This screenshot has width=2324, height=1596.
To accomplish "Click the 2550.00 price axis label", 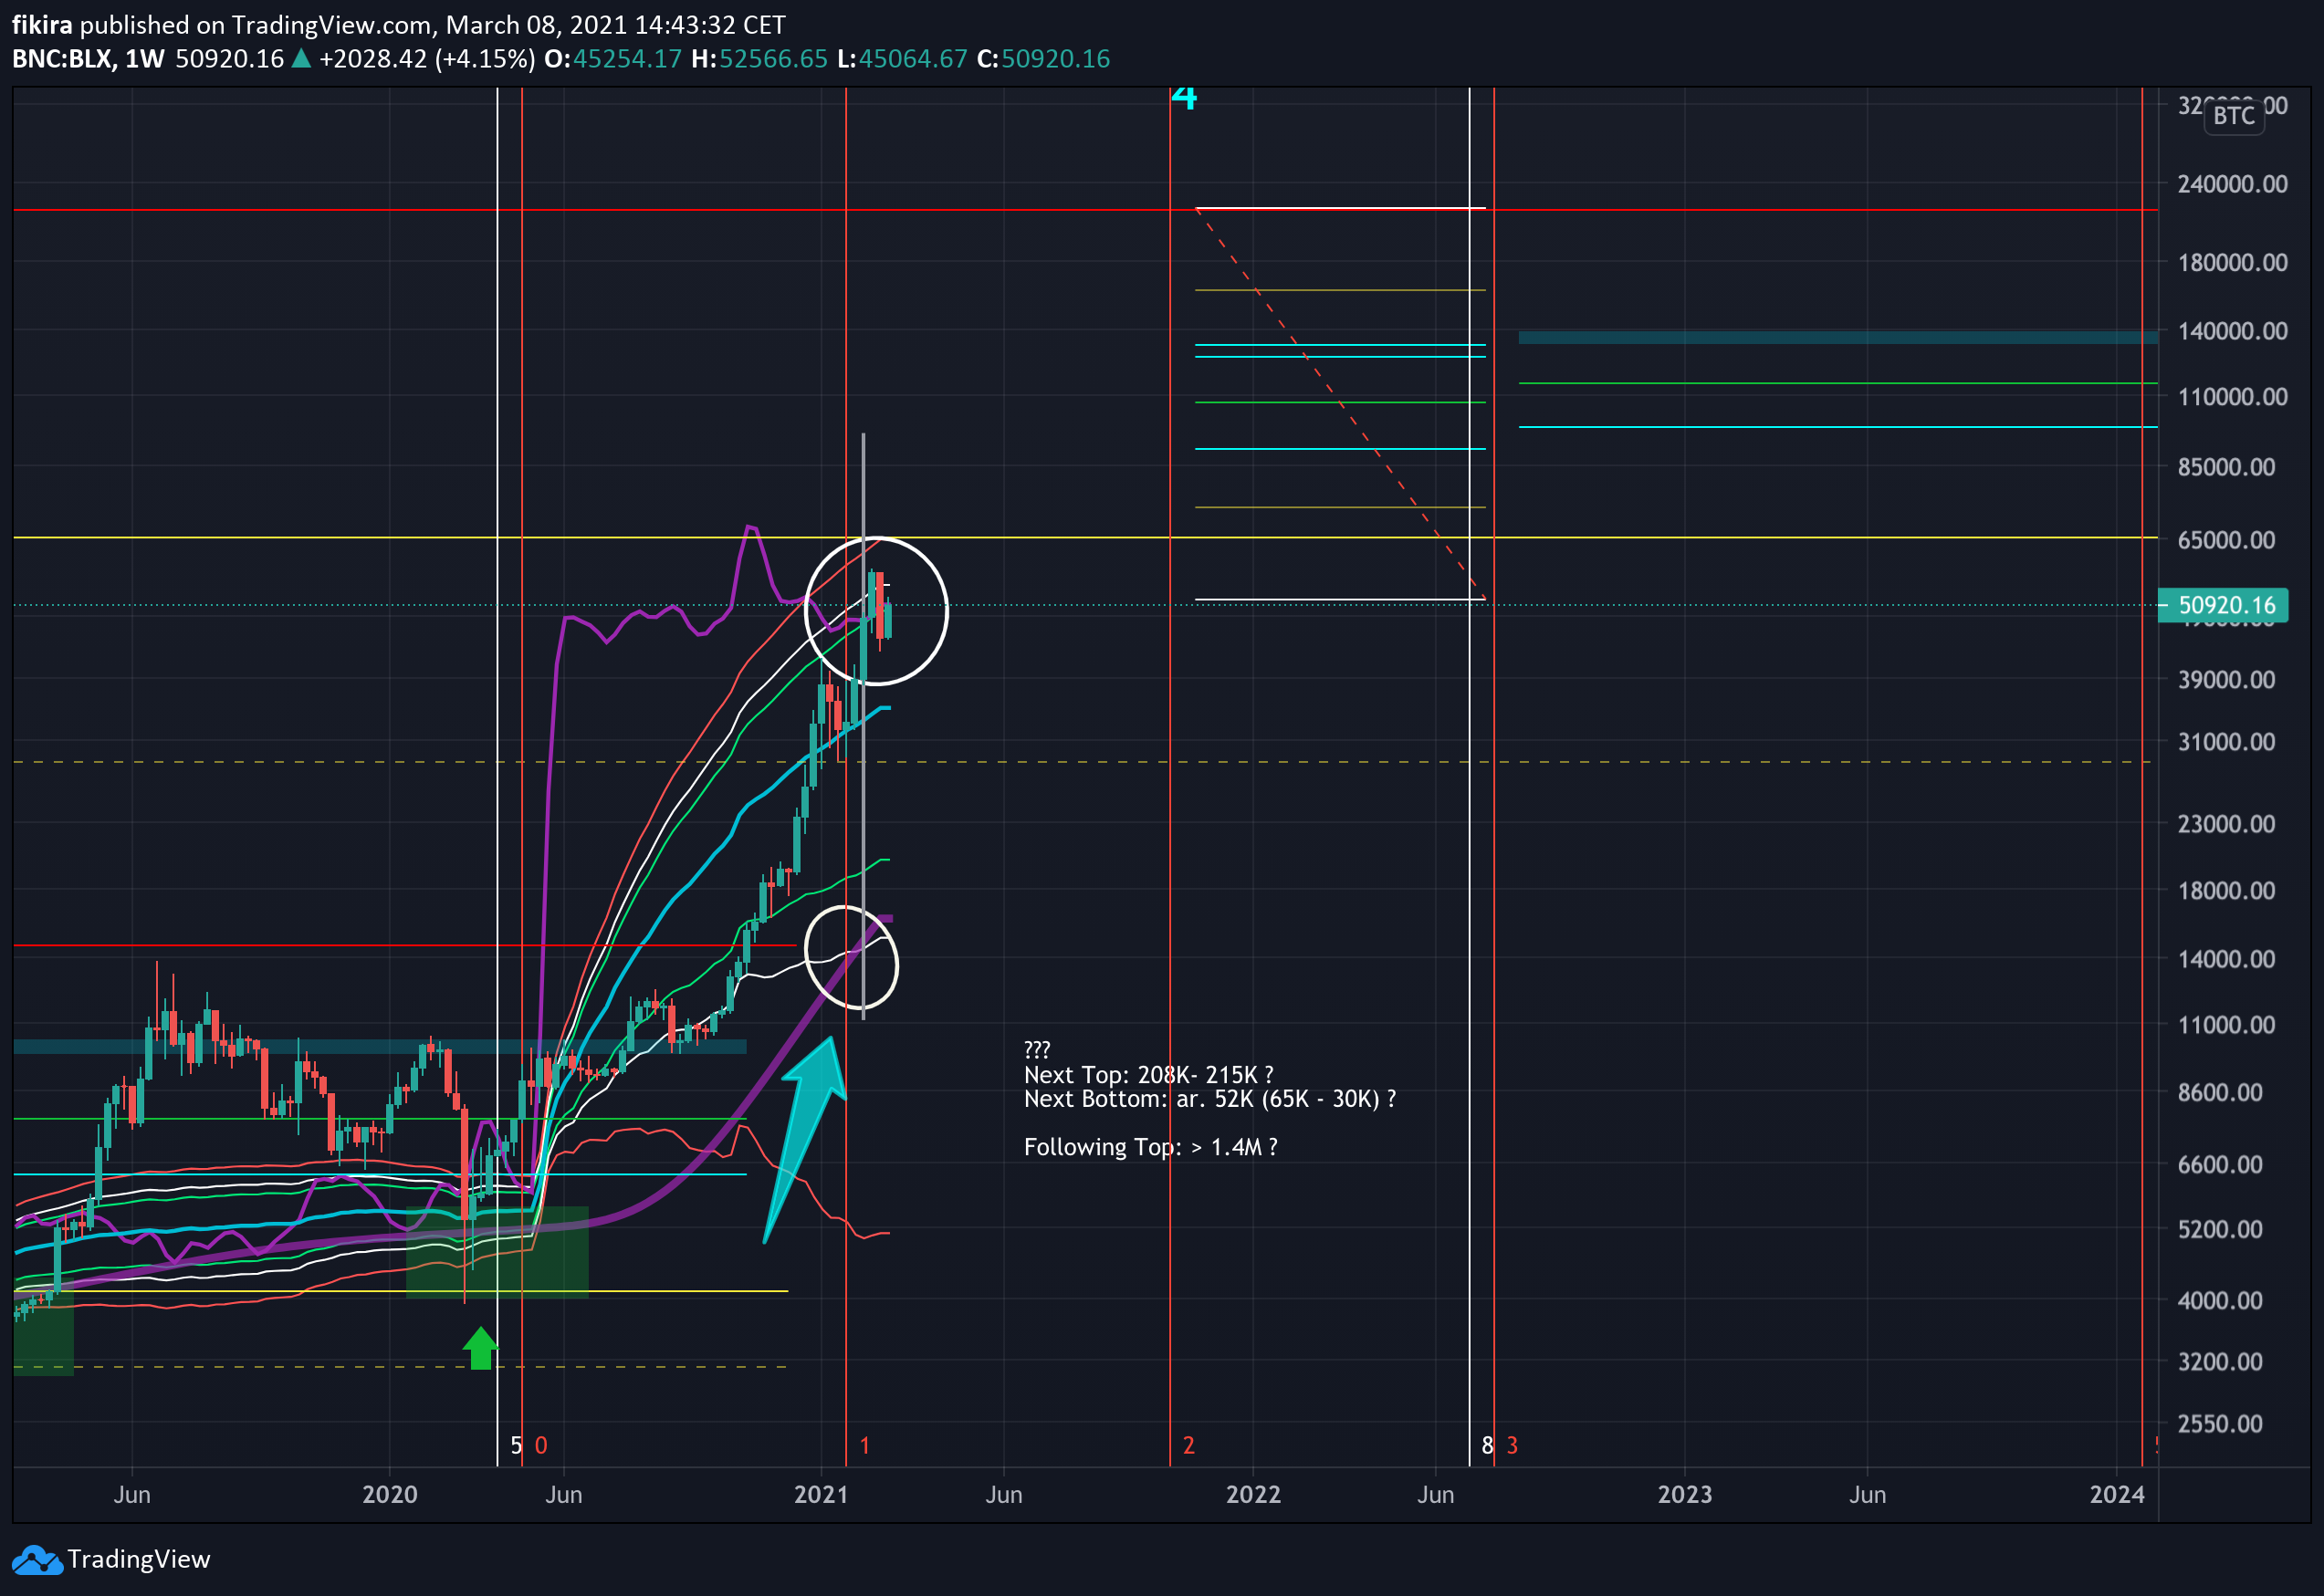I will (x=2220, y=1424).
